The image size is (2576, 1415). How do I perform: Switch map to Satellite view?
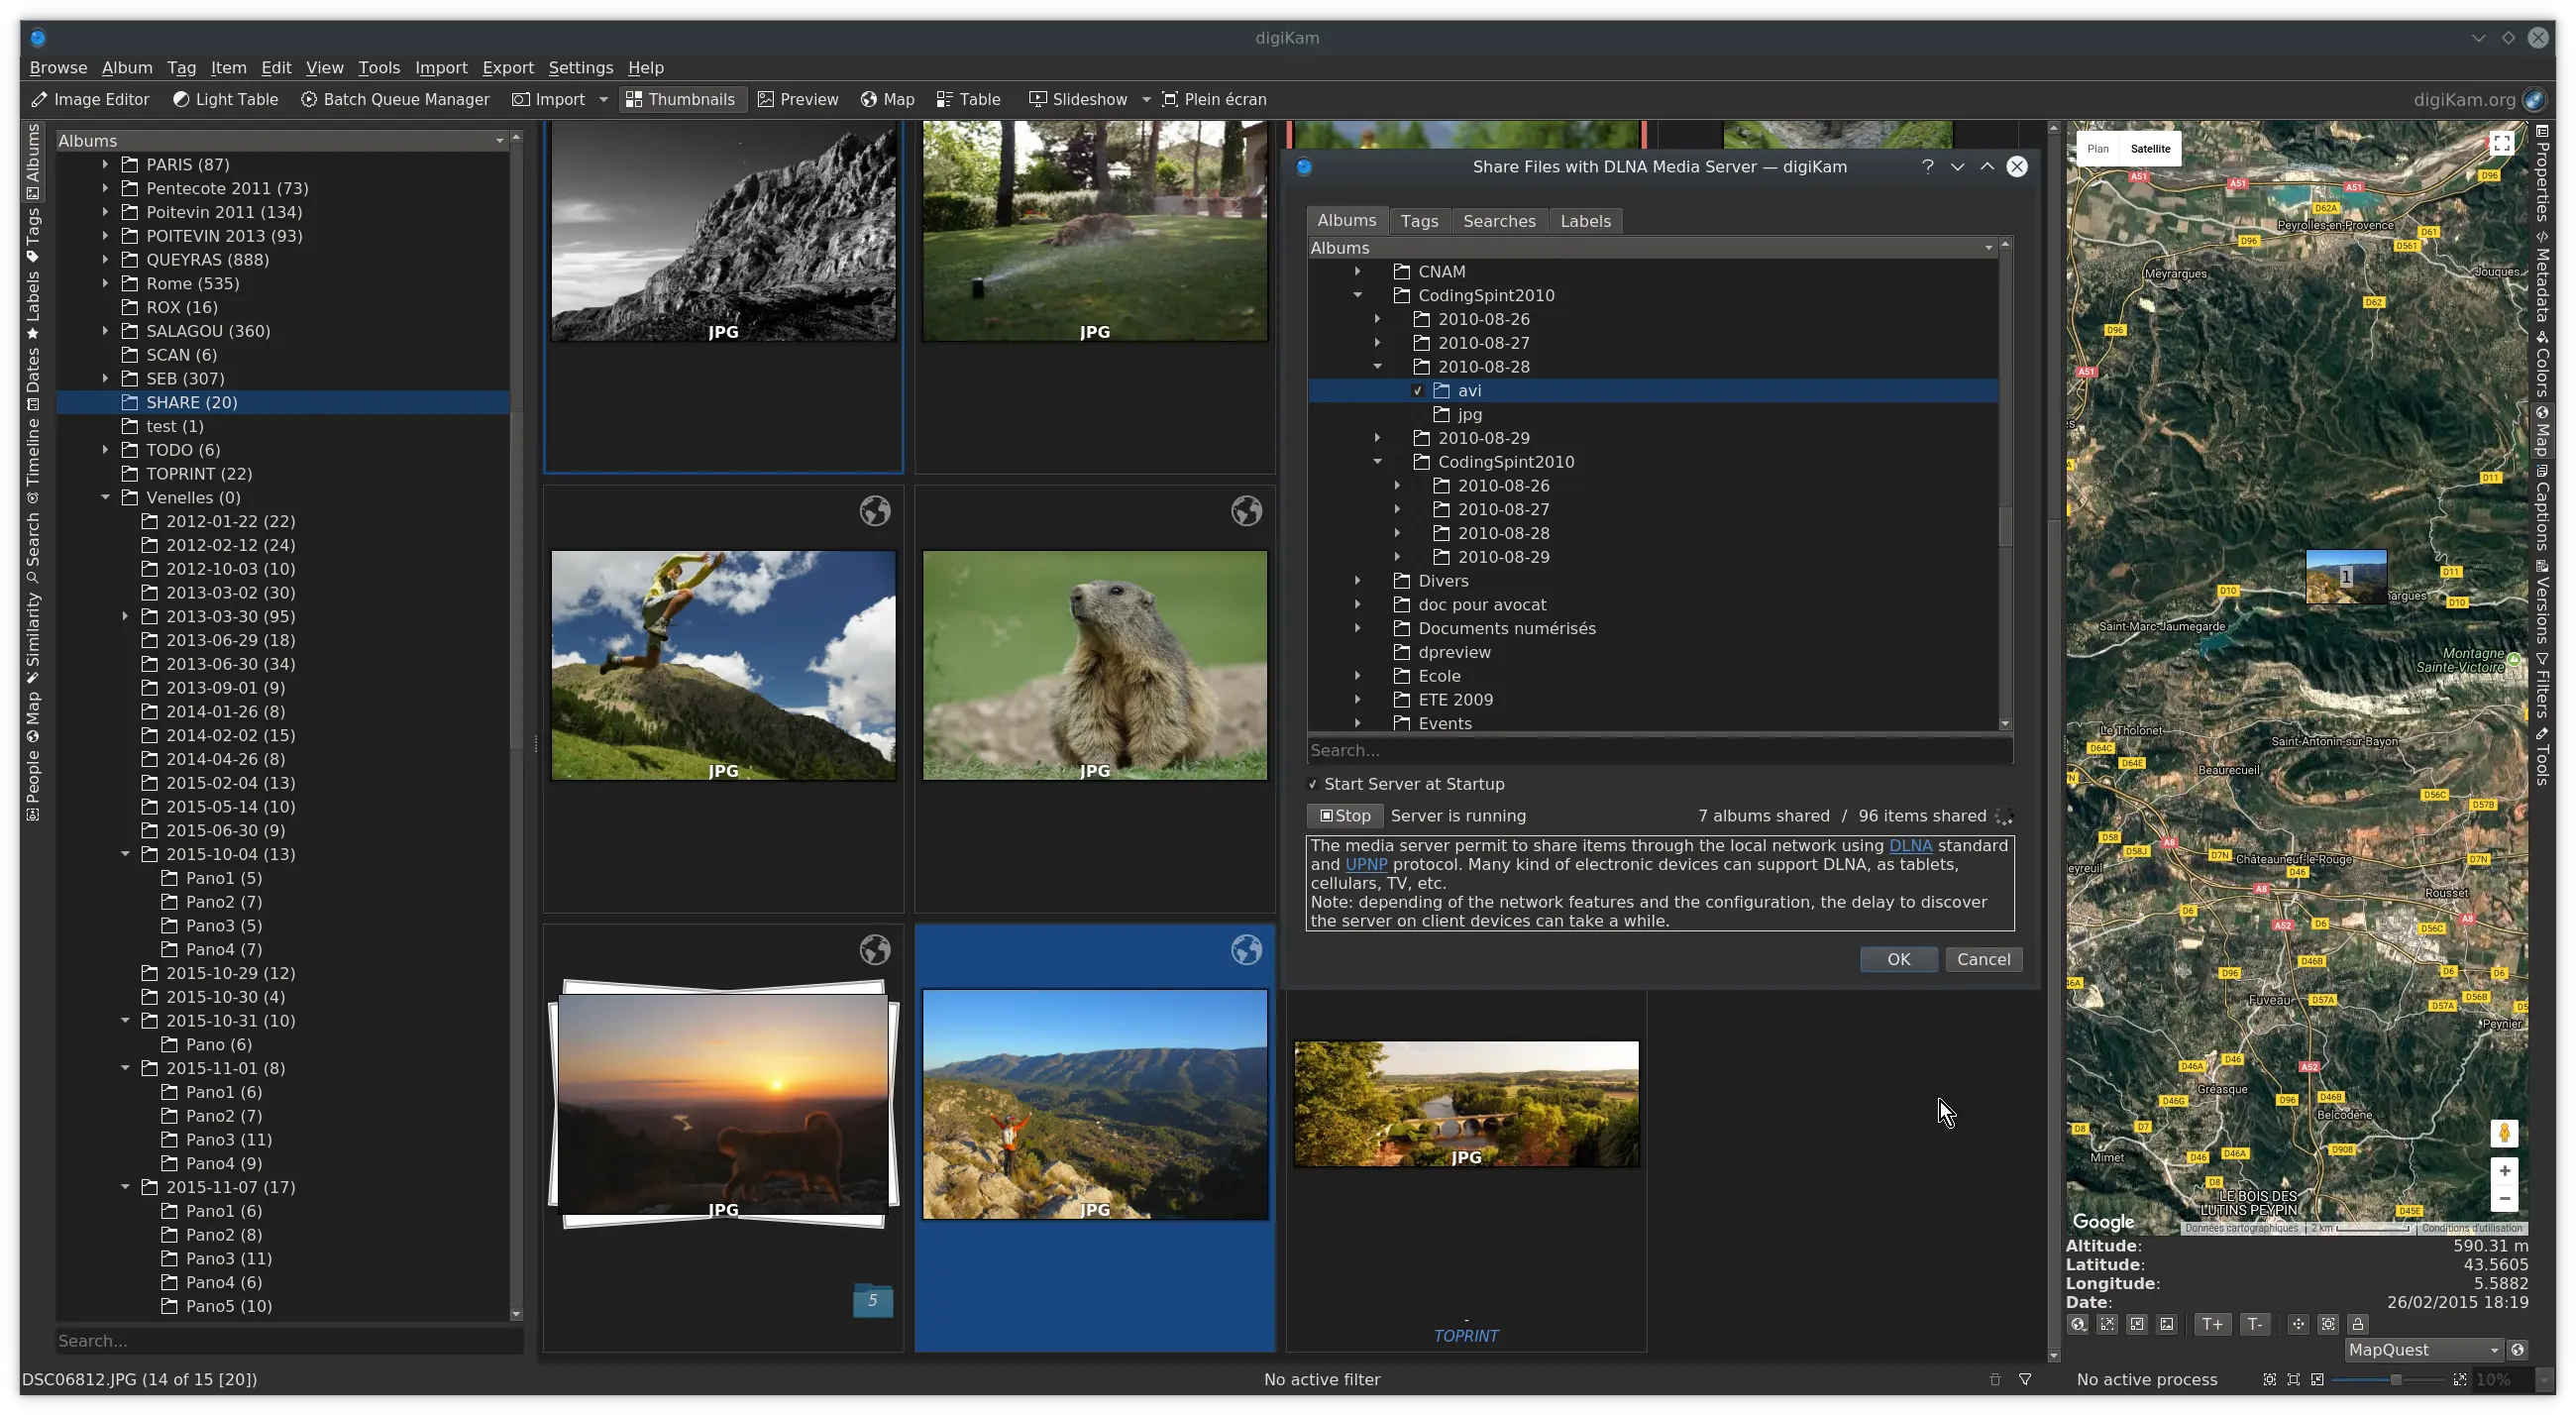tap(2149, 149)
